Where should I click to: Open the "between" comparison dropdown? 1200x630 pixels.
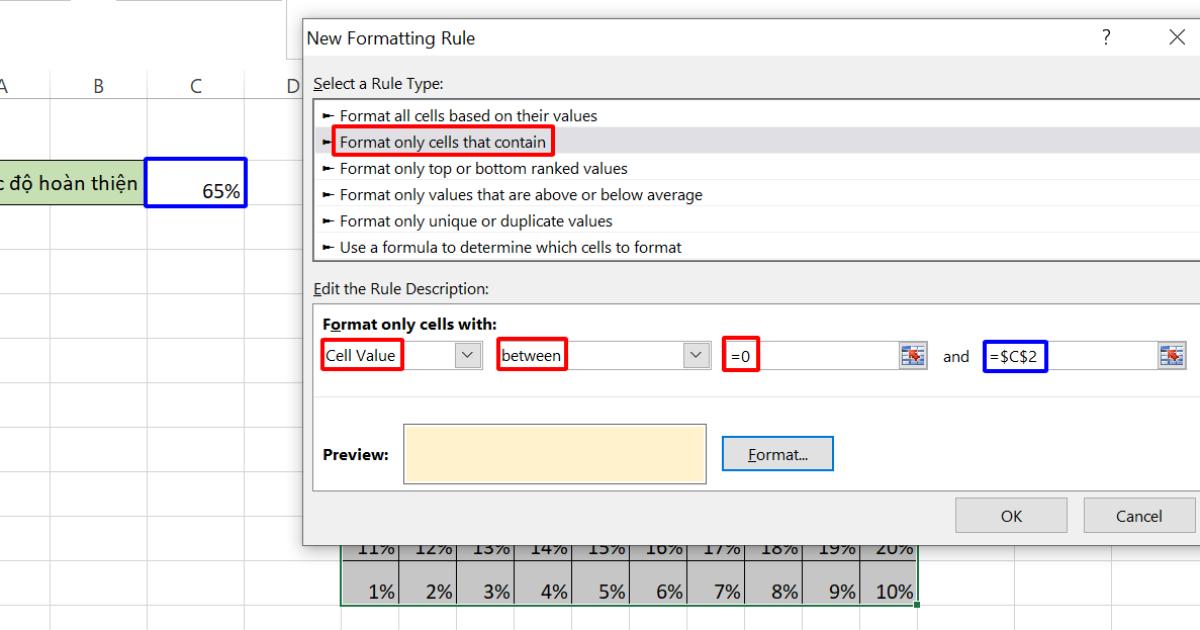(x=695, y=356)
